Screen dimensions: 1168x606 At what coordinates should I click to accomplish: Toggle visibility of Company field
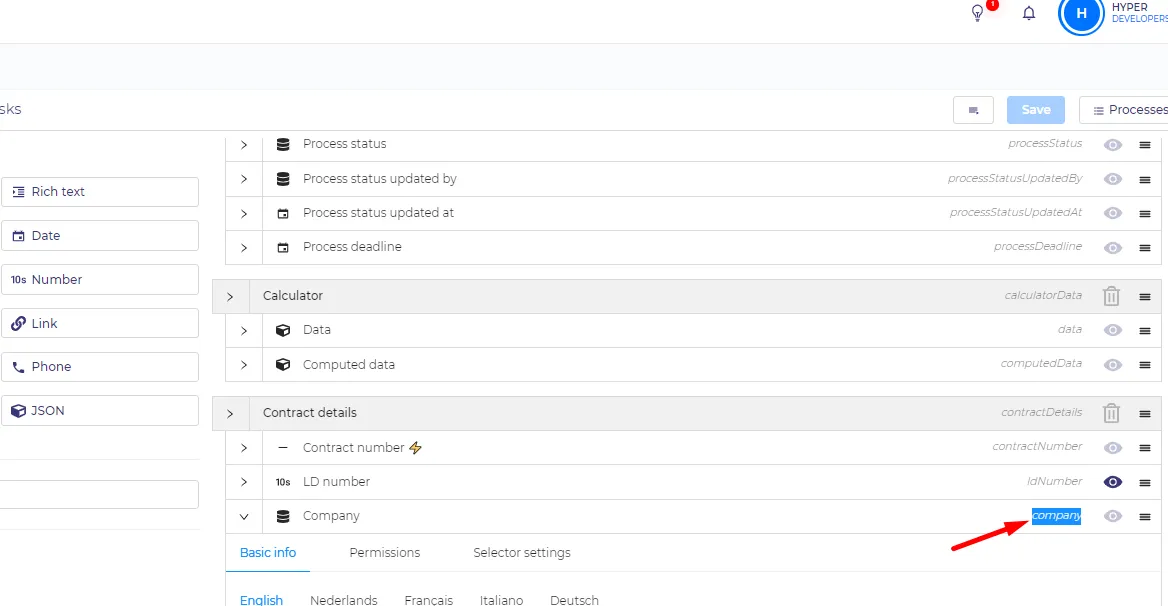click(1113, 517)
